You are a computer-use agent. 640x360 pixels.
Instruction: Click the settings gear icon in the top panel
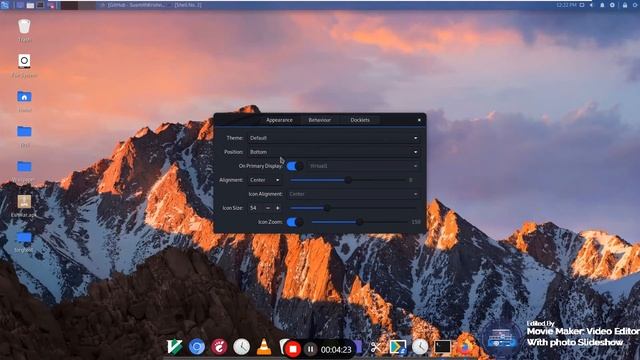(x=612, y=5)
